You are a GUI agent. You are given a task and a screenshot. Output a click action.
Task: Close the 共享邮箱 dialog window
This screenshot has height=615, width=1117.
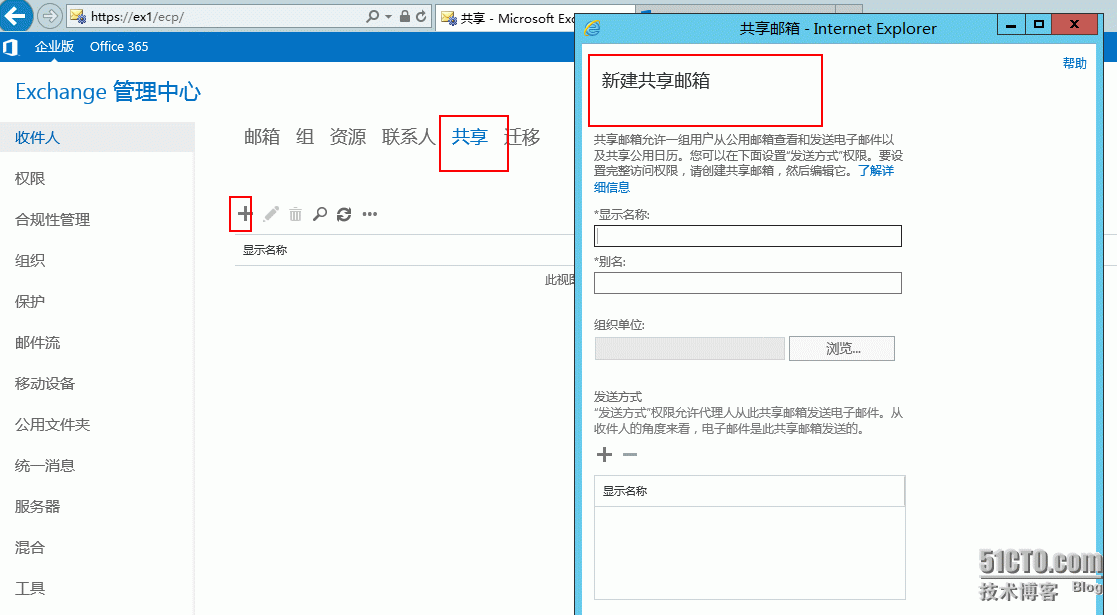point(1075,25)
